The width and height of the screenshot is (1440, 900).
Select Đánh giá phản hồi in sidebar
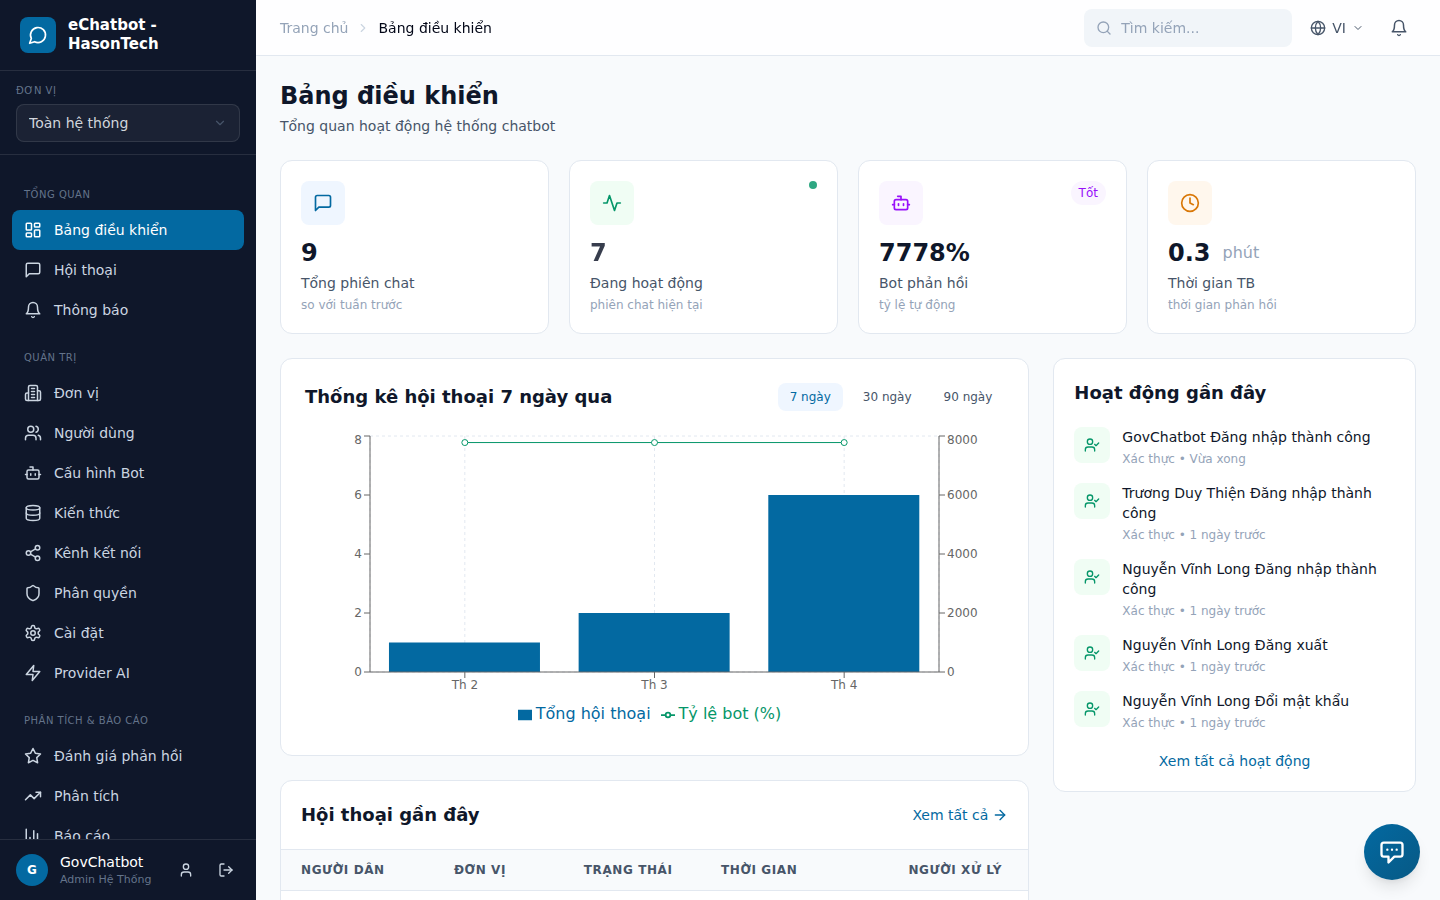pyautogui.click(x=116, y=755)
